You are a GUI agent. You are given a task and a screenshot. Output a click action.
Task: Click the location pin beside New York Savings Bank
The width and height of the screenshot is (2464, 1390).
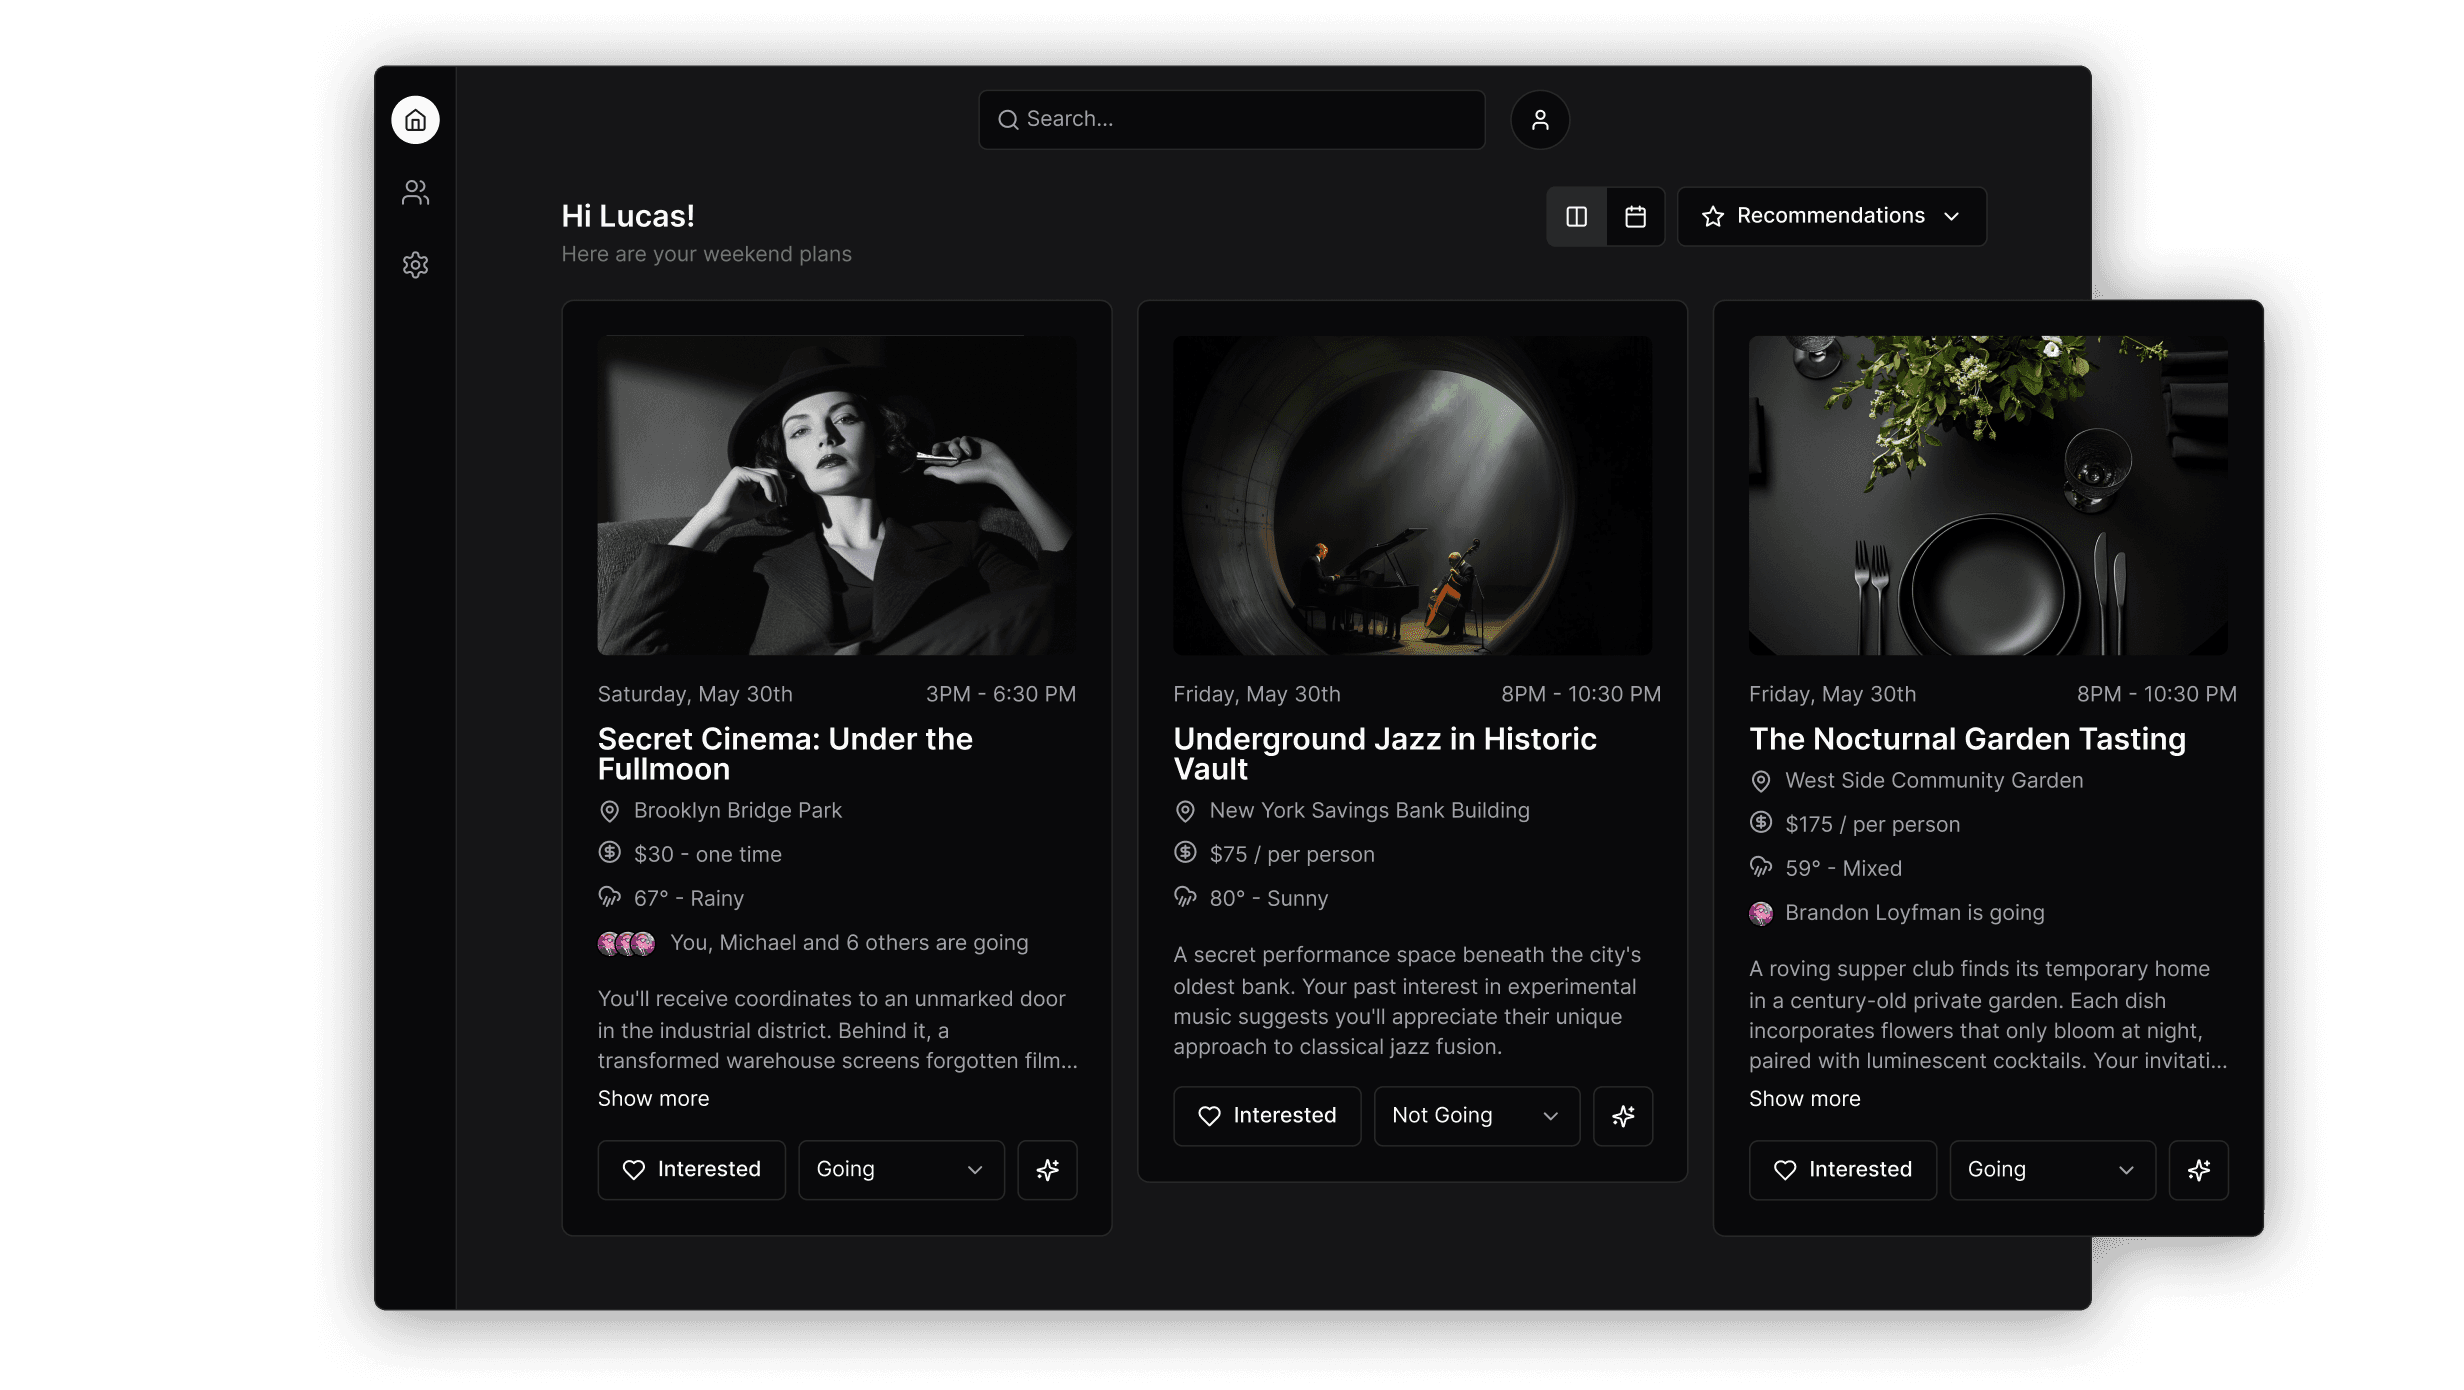coord(1185,811)
